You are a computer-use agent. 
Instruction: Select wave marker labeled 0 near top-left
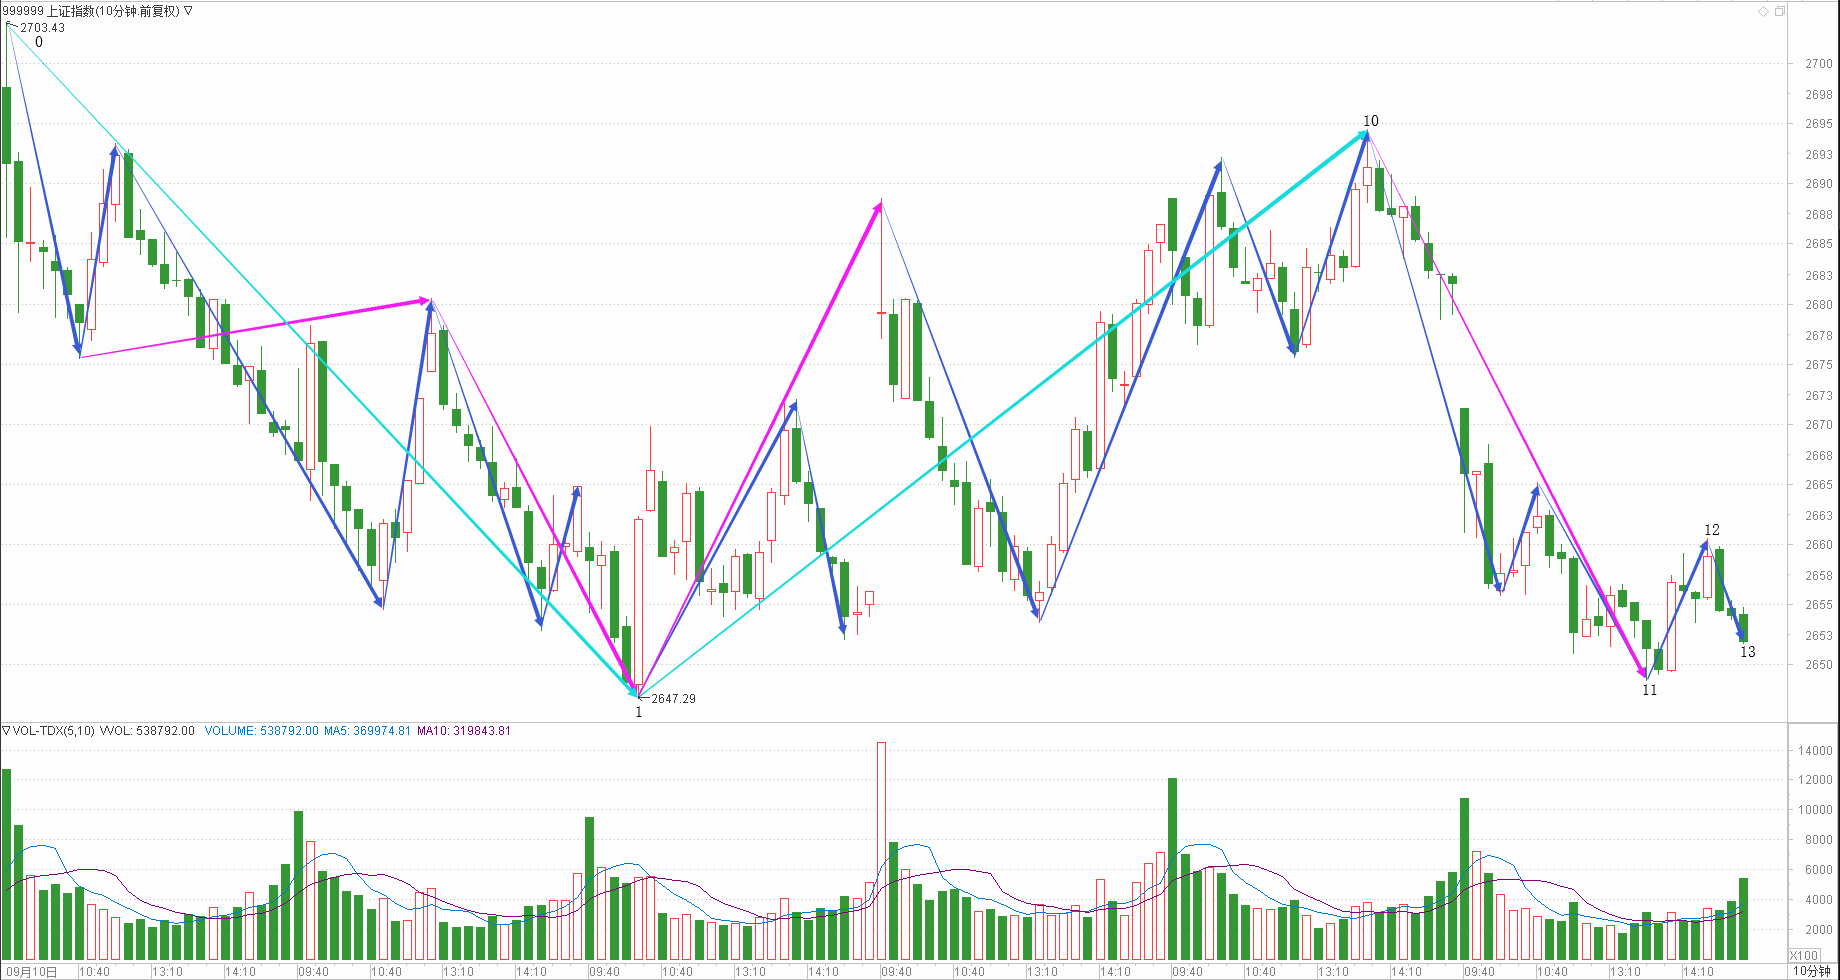point(39,42)
